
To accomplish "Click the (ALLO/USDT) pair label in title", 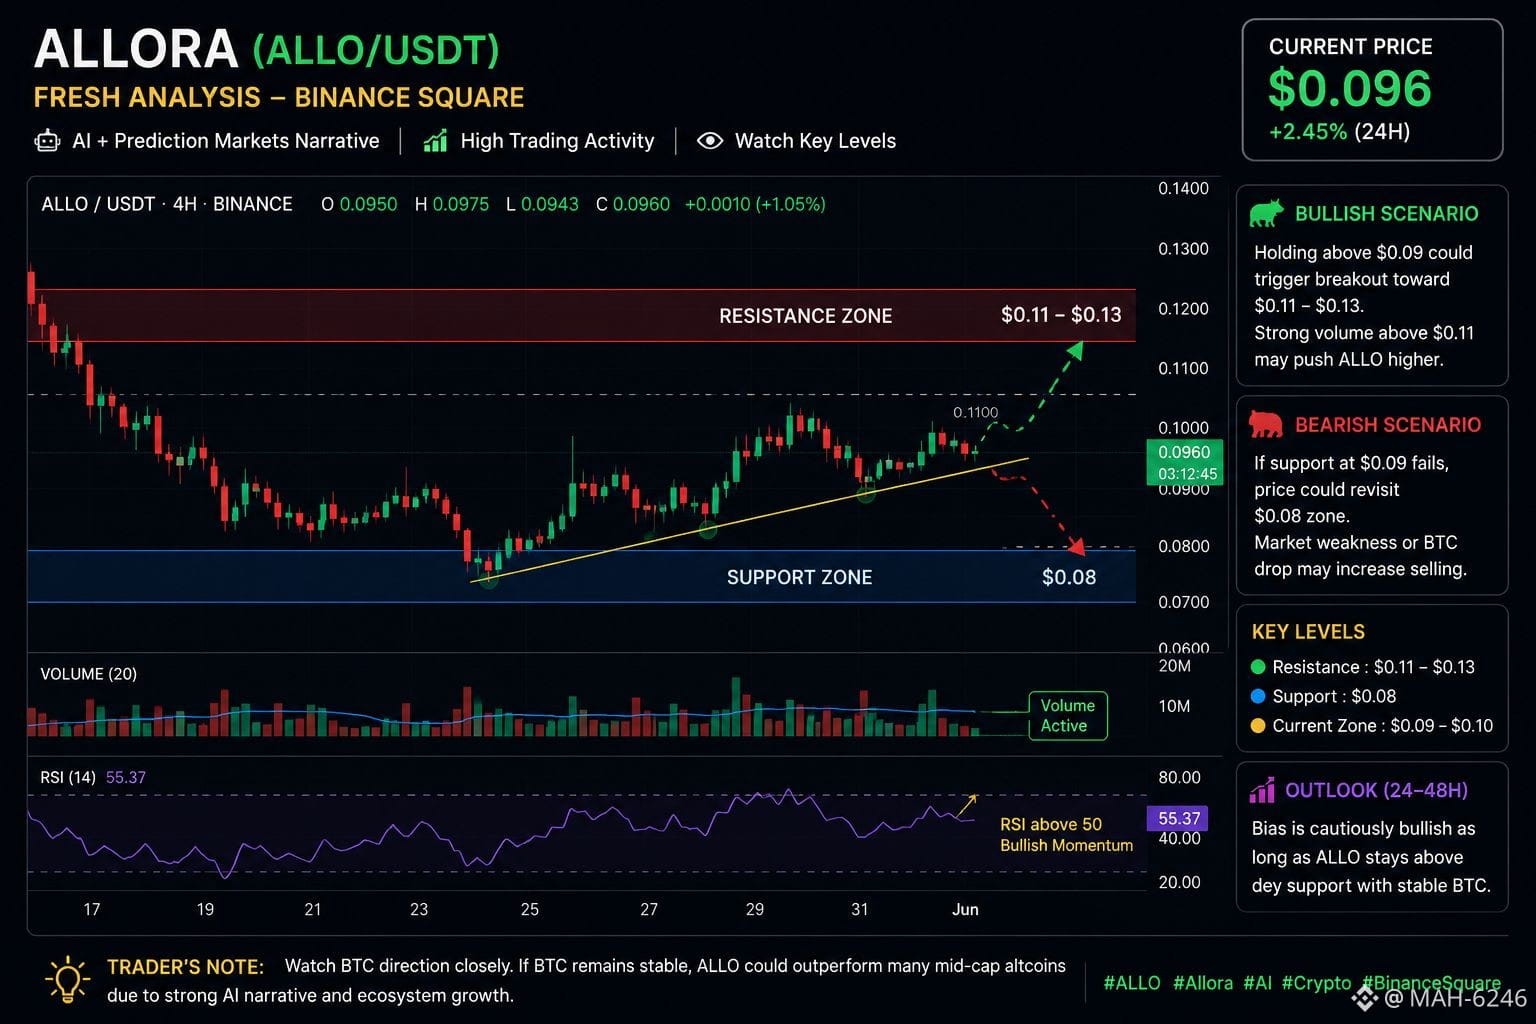I will (x=376, y=51).
